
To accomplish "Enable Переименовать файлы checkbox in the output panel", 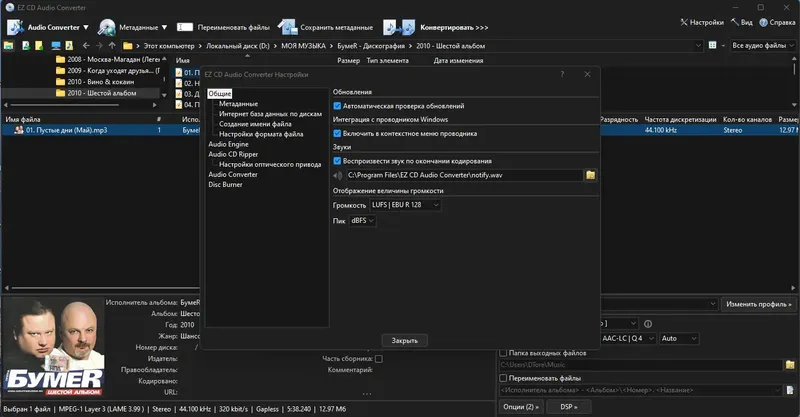I will click(503, 378).
